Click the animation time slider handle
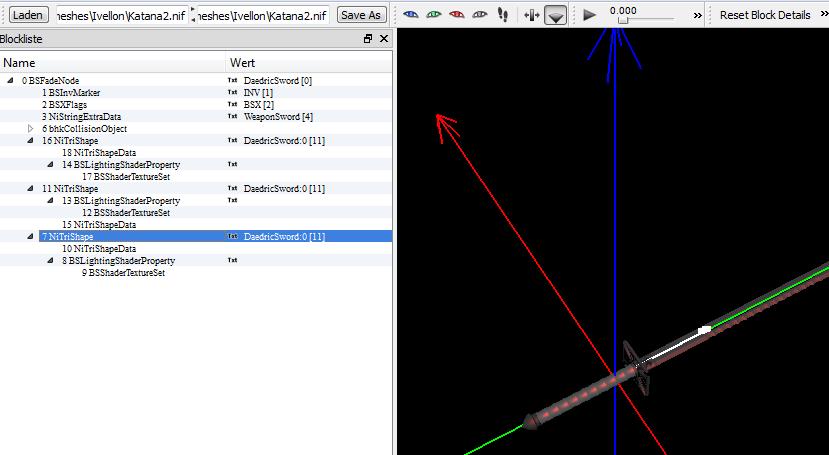This screenshot has height=455, width=829. [x=623, y=20]
